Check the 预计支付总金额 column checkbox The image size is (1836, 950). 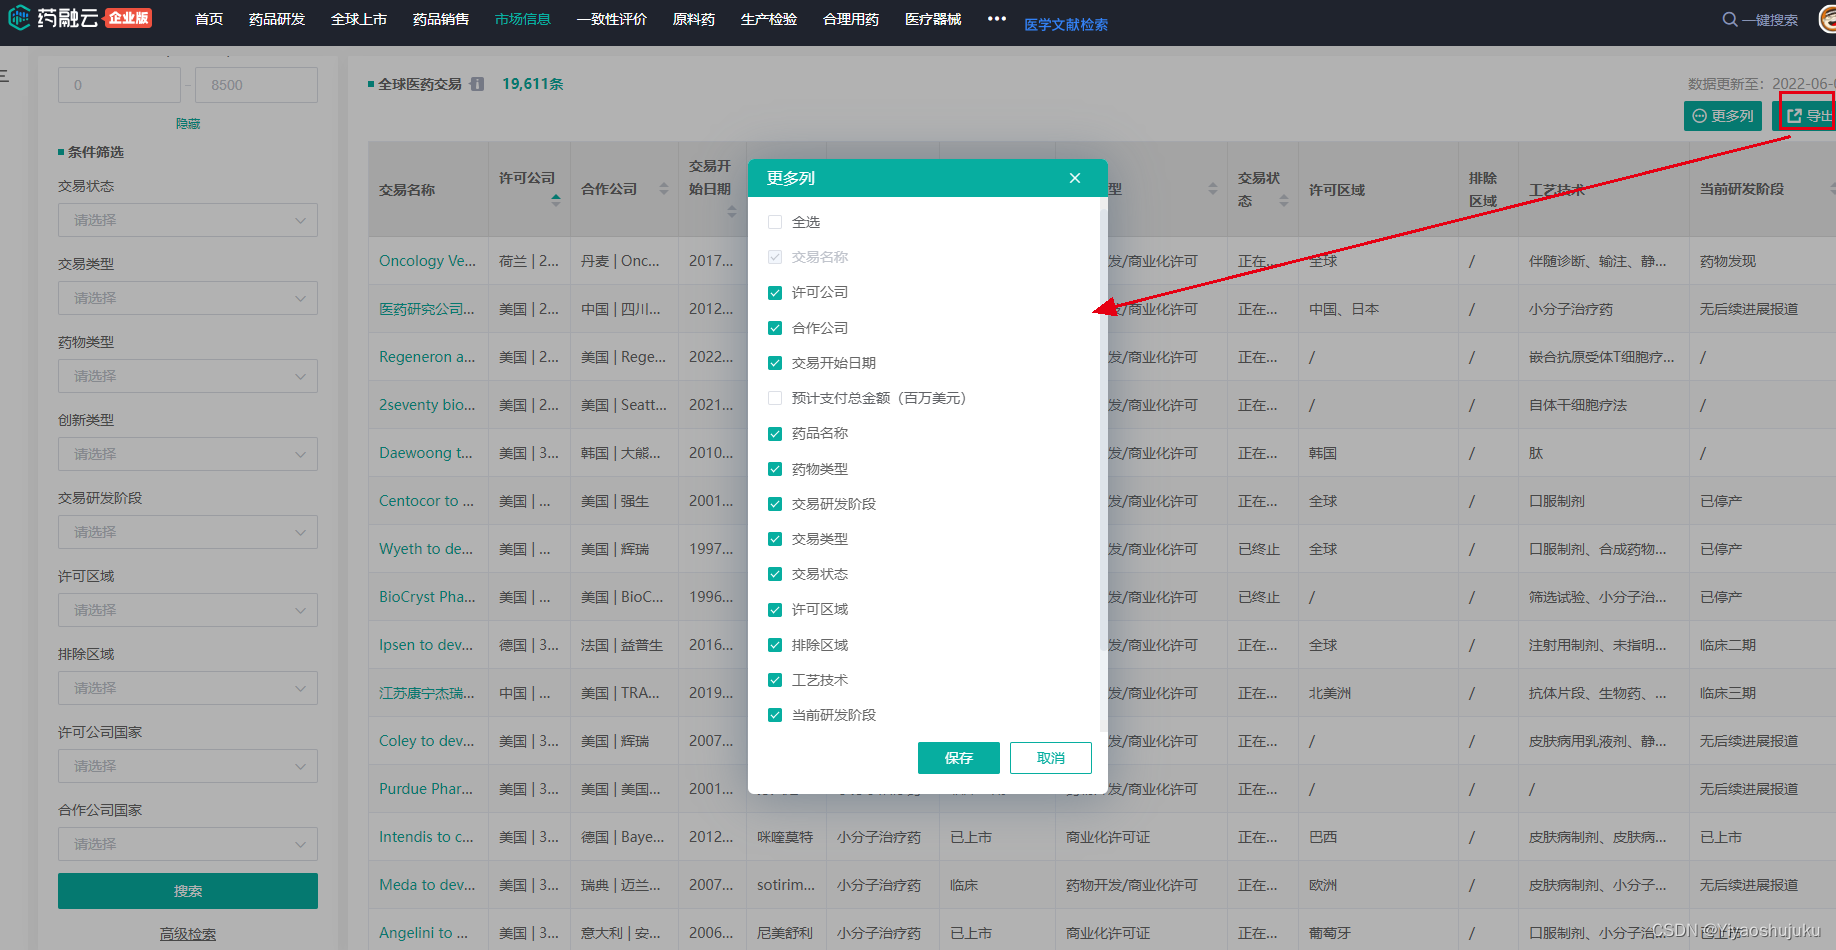tap(775, 397)
